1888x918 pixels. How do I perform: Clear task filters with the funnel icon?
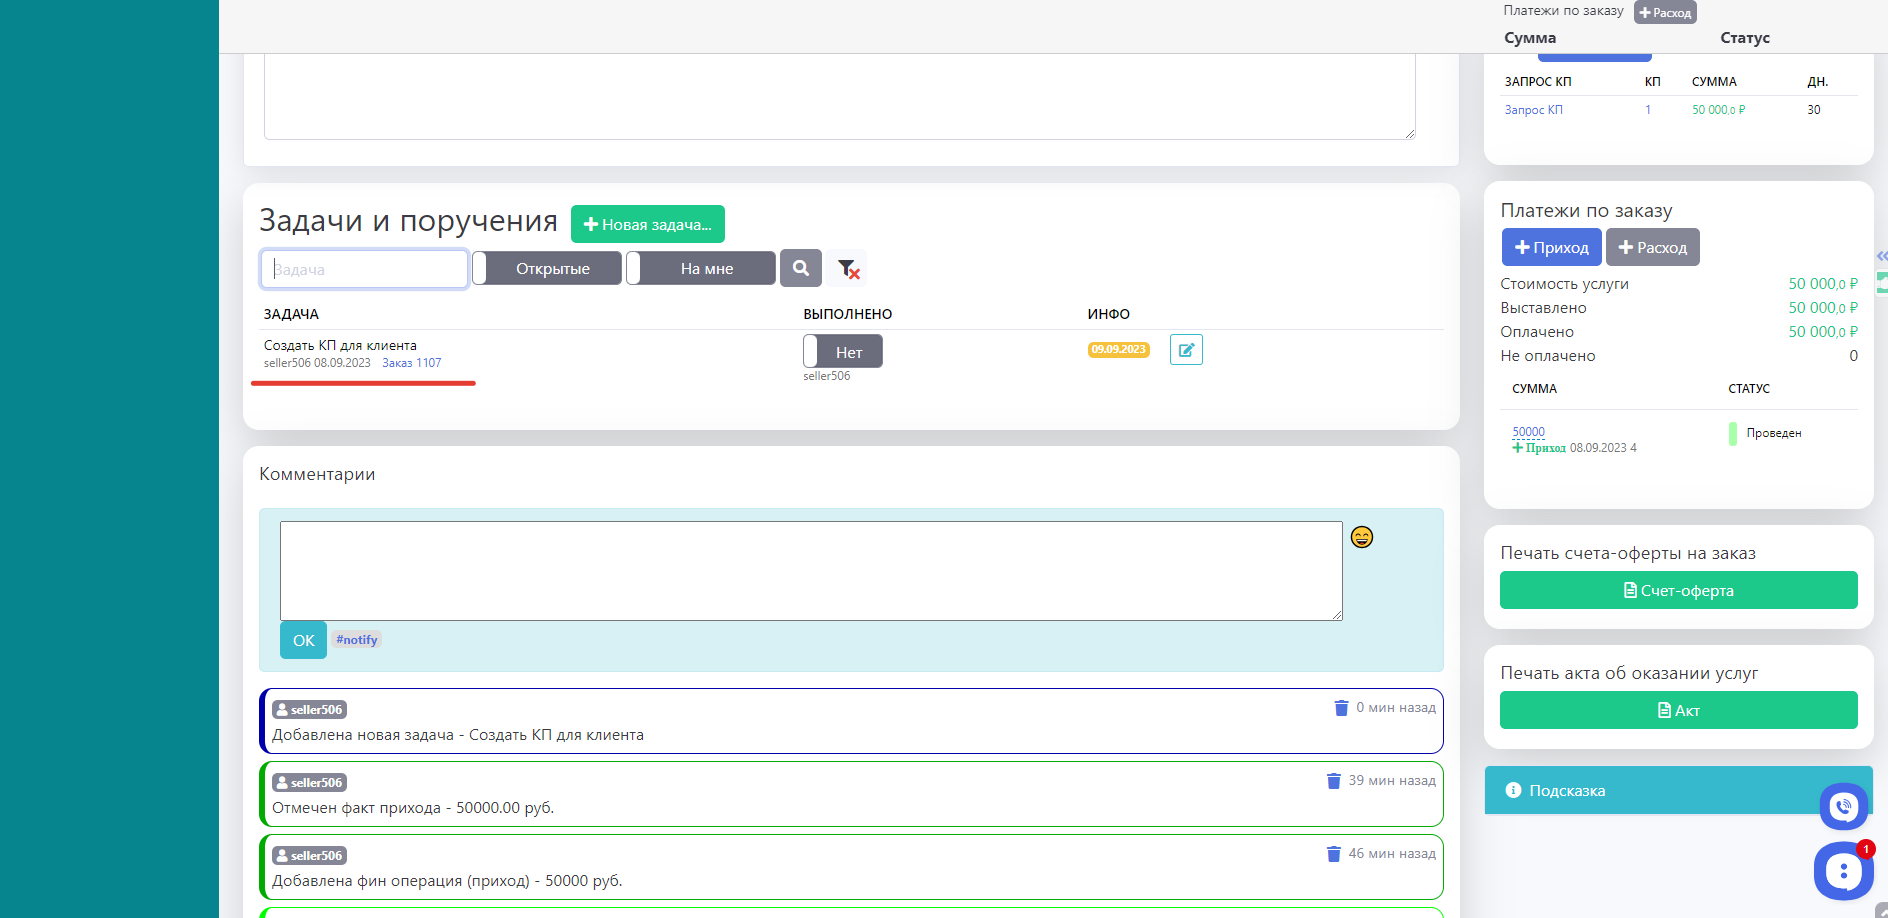pos(848,268)
